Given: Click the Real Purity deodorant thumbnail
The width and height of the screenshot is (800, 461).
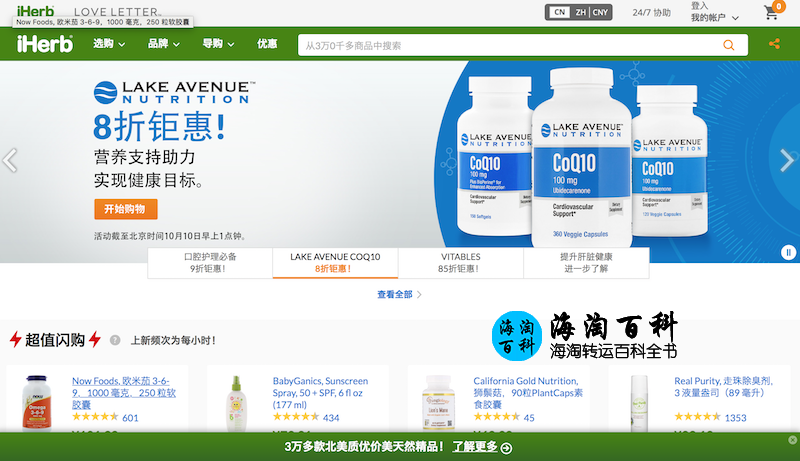Looking at the screenshot, I should [639, 403].
